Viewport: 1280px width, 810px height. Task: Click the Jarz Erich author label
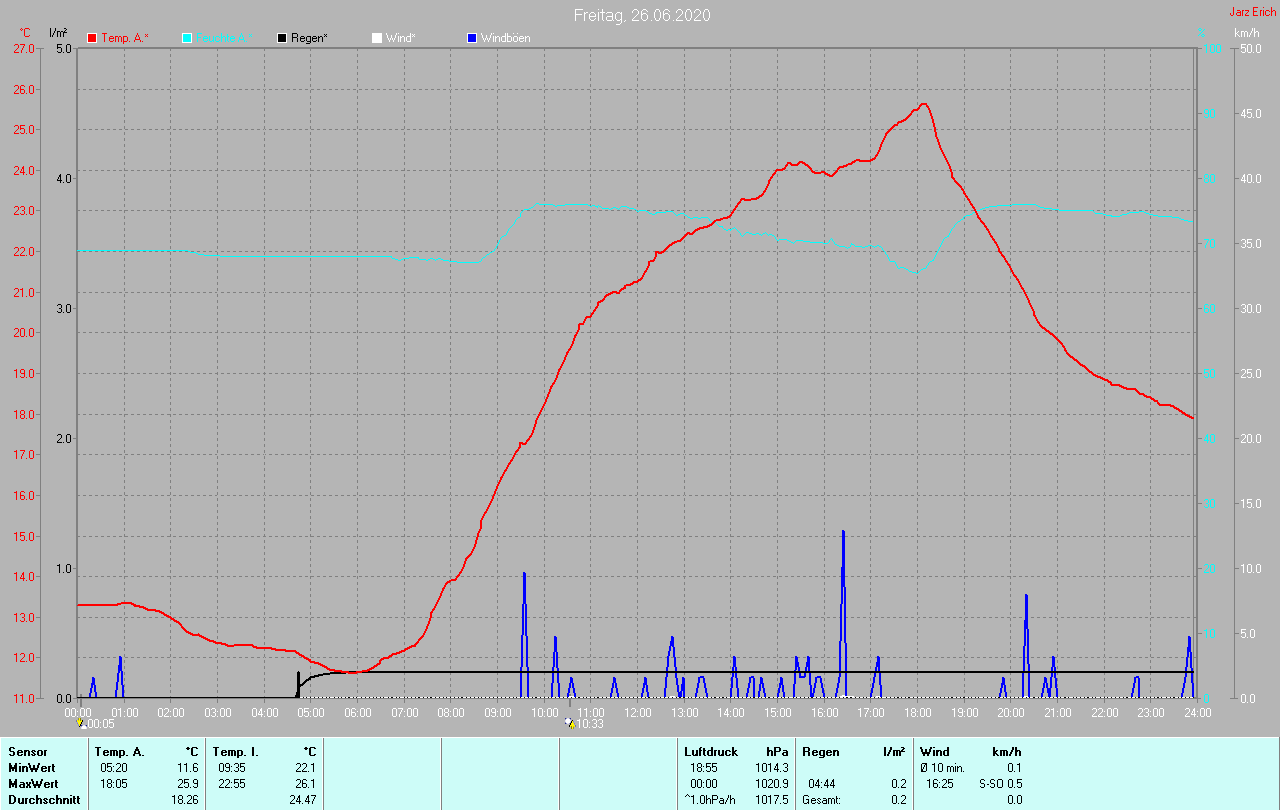(1252, 12)
